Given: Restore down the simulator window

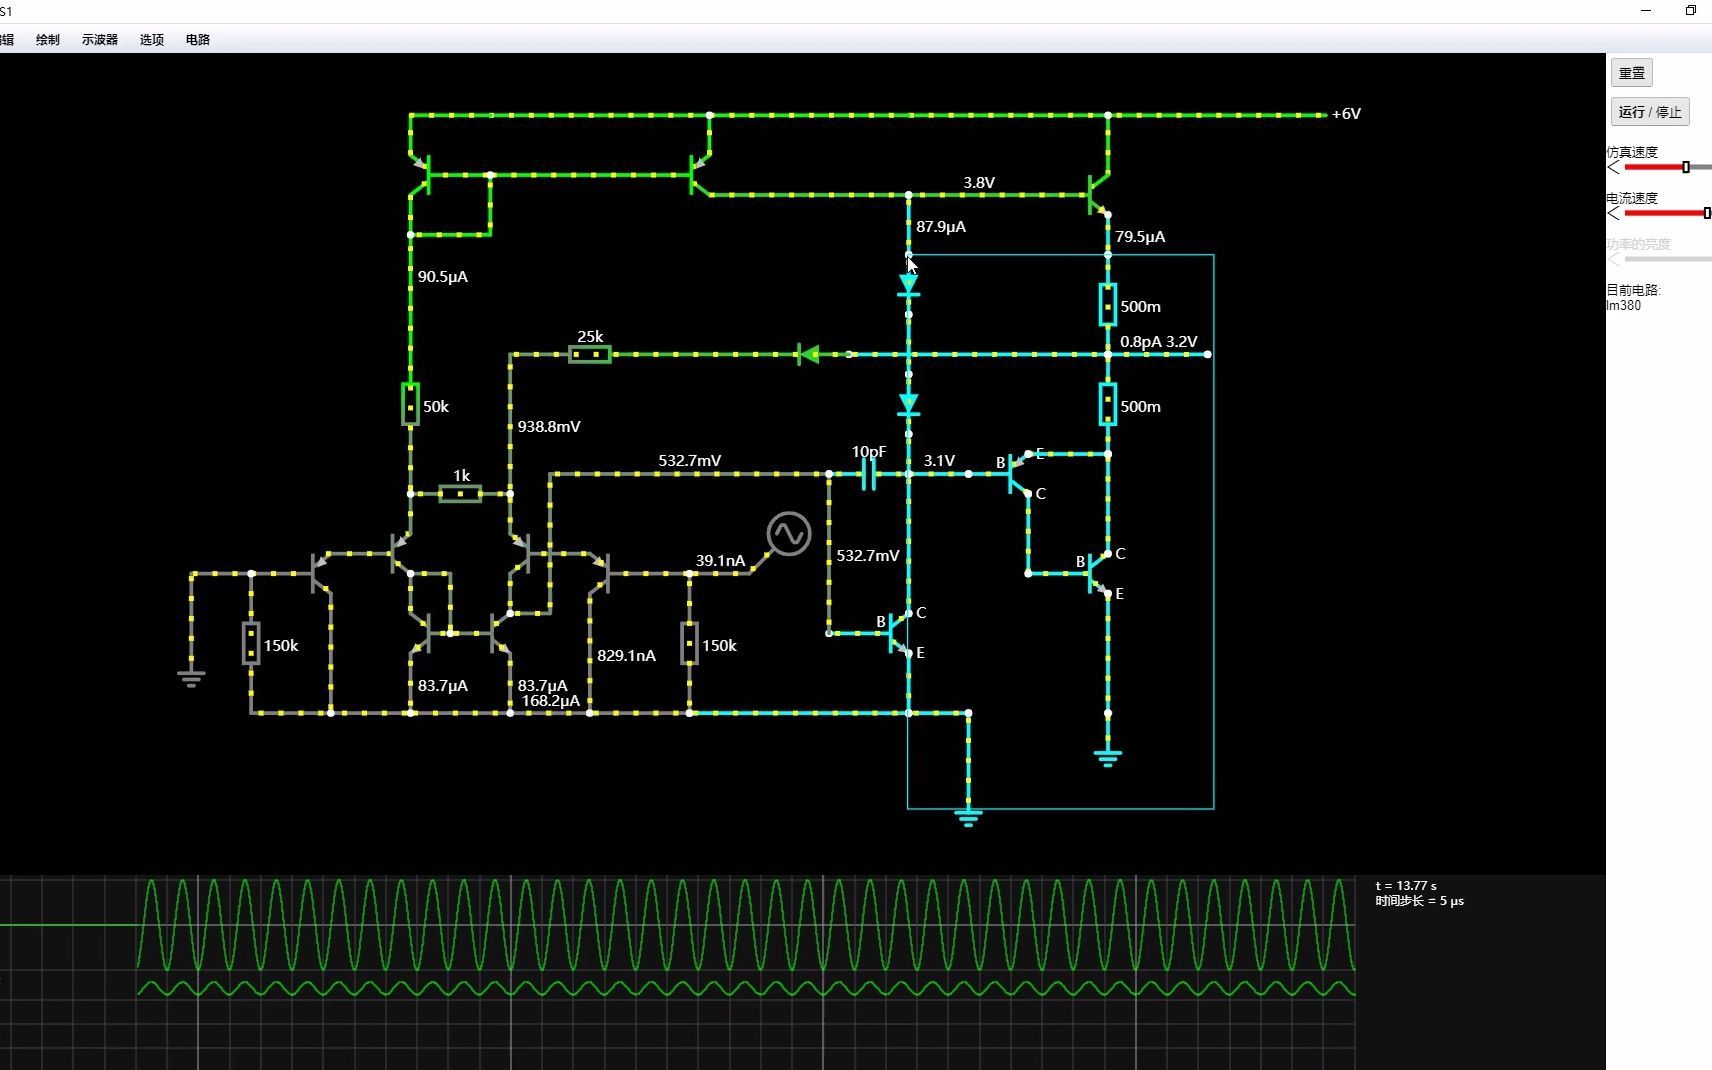Looking at the screenshot, I should pyautogui.click(x=1691, y=10).
